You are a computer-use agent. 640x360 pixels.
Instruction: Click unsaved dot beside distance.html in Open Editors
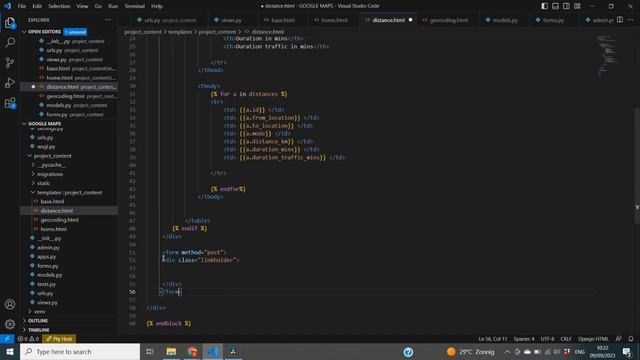click(33, 87)
